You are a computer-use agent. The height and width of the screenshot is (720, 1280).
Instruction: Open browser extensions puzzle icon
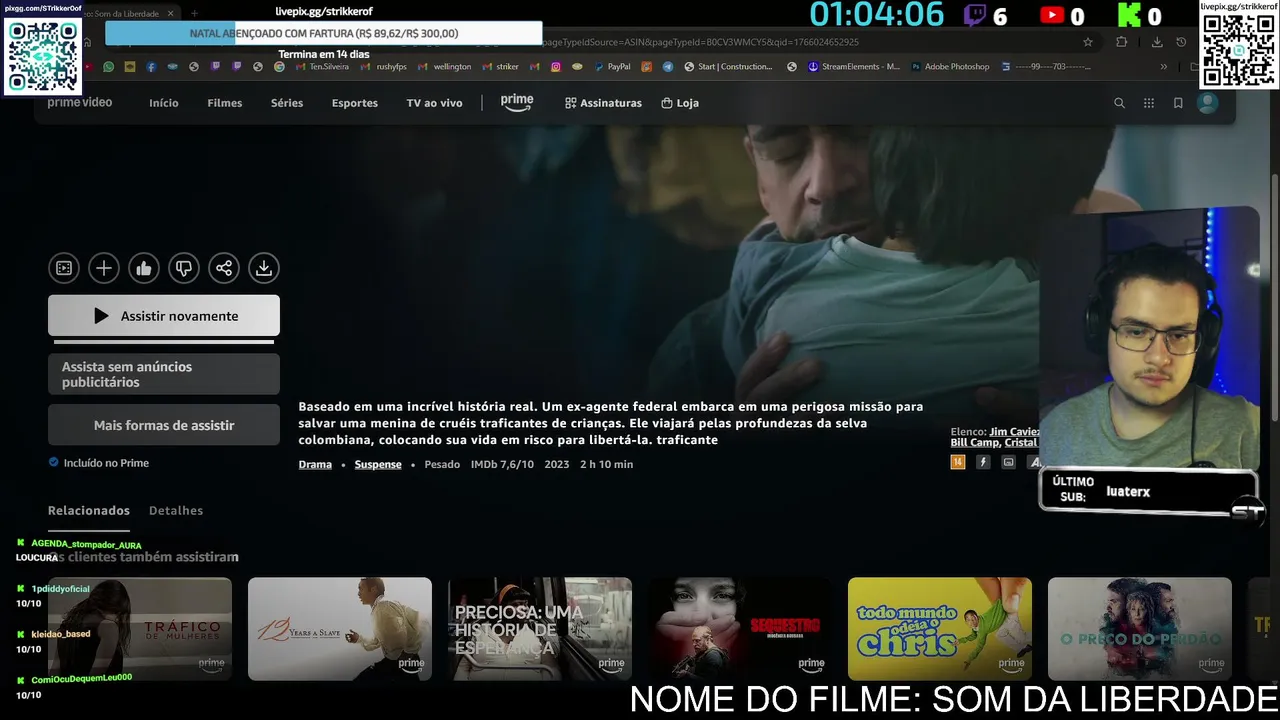click(x=1122, y=42)
